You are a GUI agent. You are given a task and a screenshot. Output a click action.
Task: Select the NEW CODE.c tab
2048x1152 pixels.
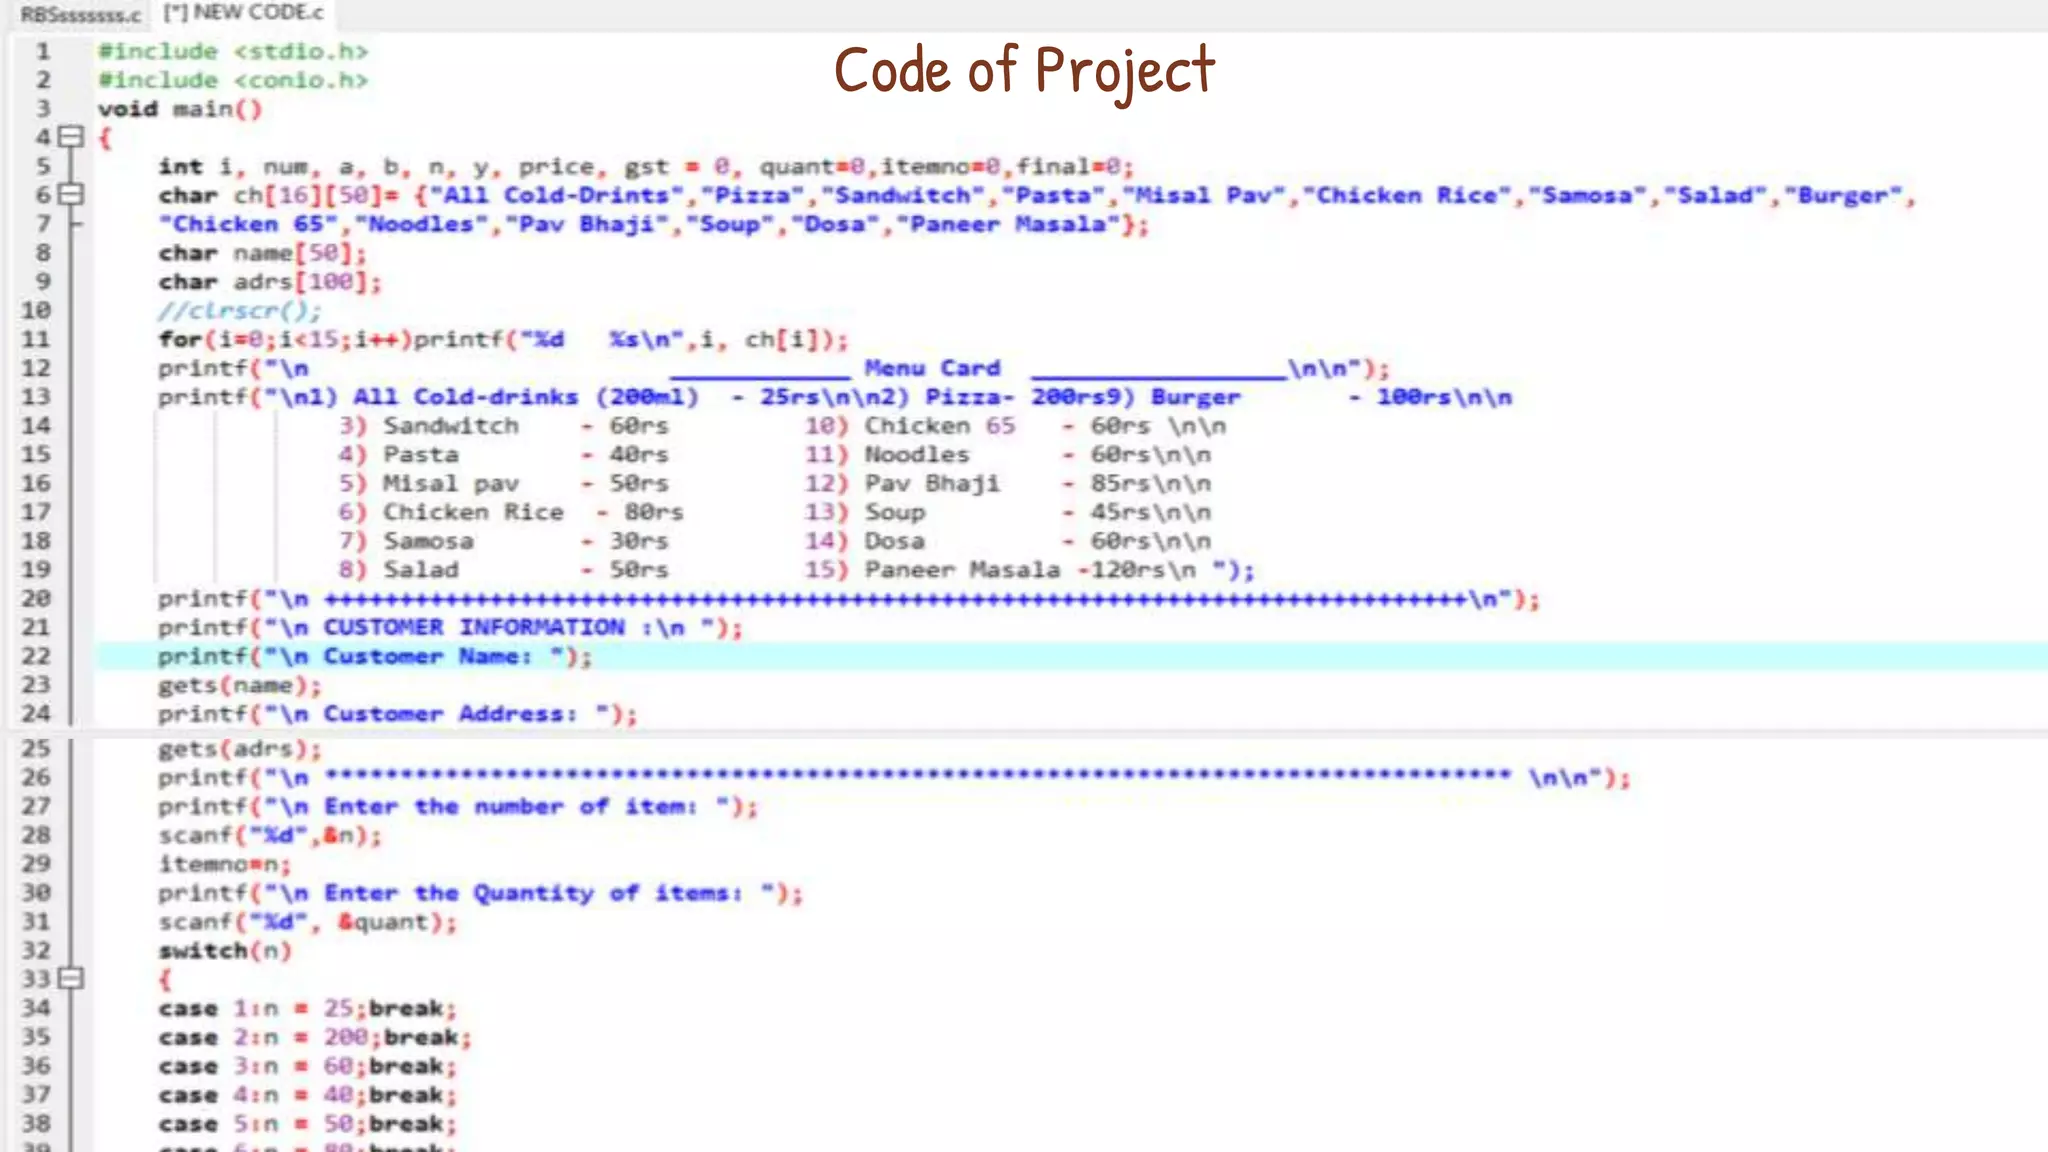pos(244,13)
